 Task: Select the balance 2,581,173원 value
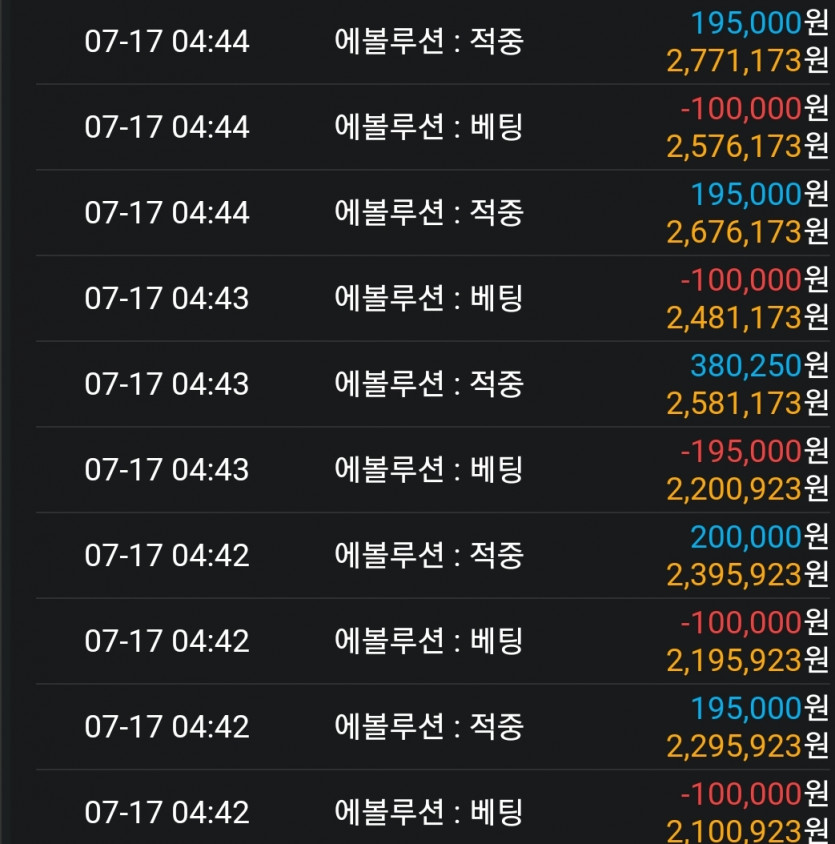[x=747, y=404]
